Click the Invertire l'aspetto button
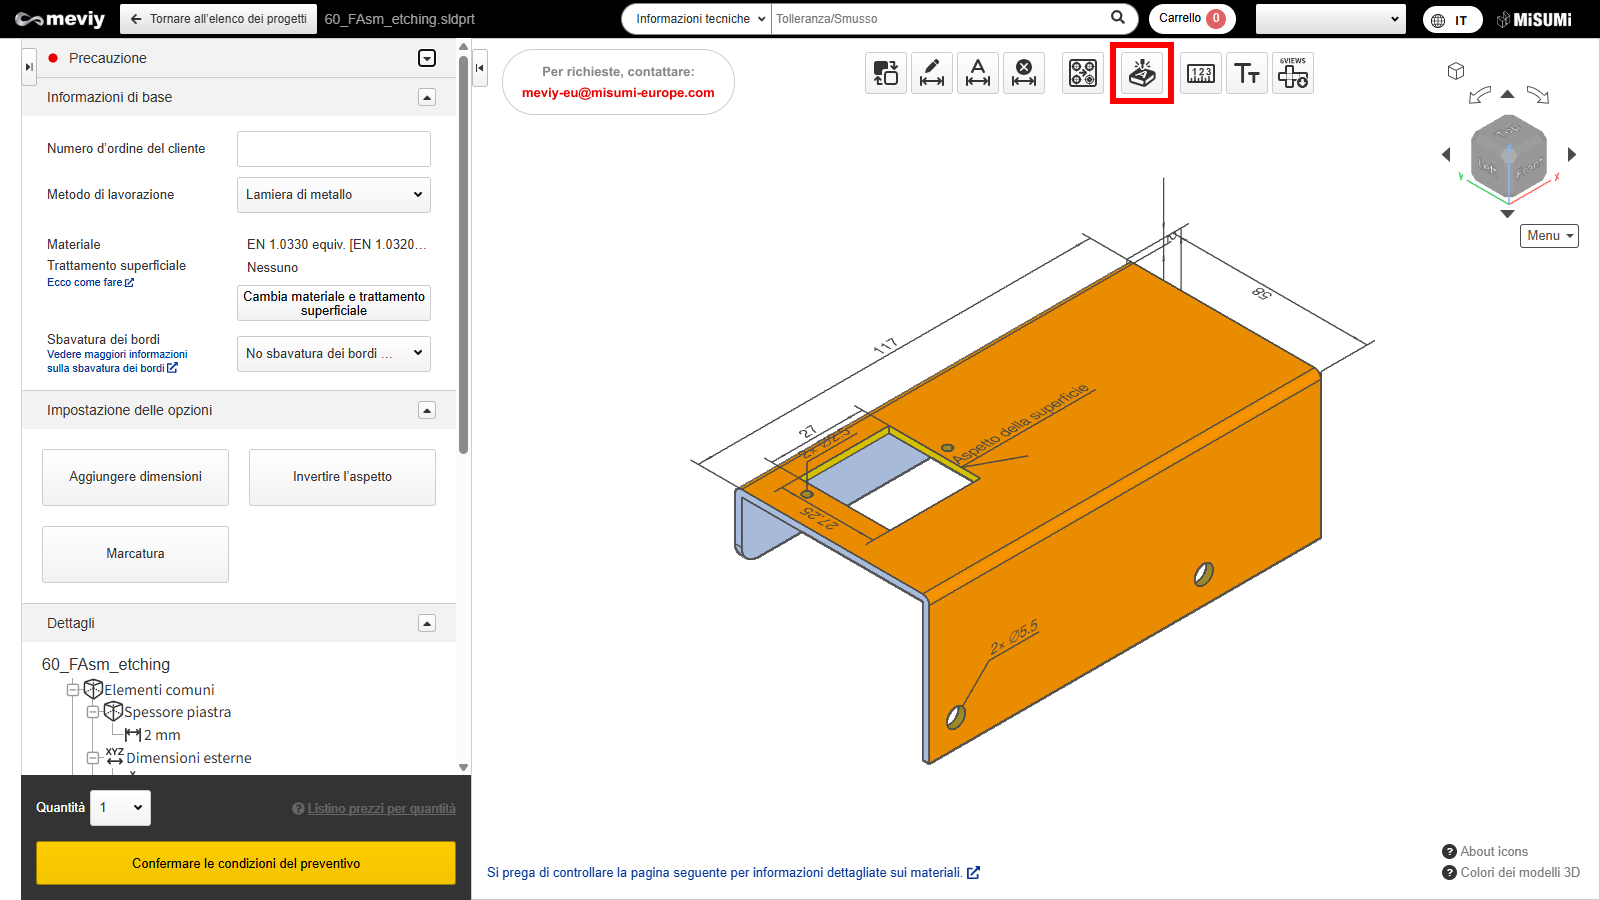The image size is (1600, 900). coord(342,477)
